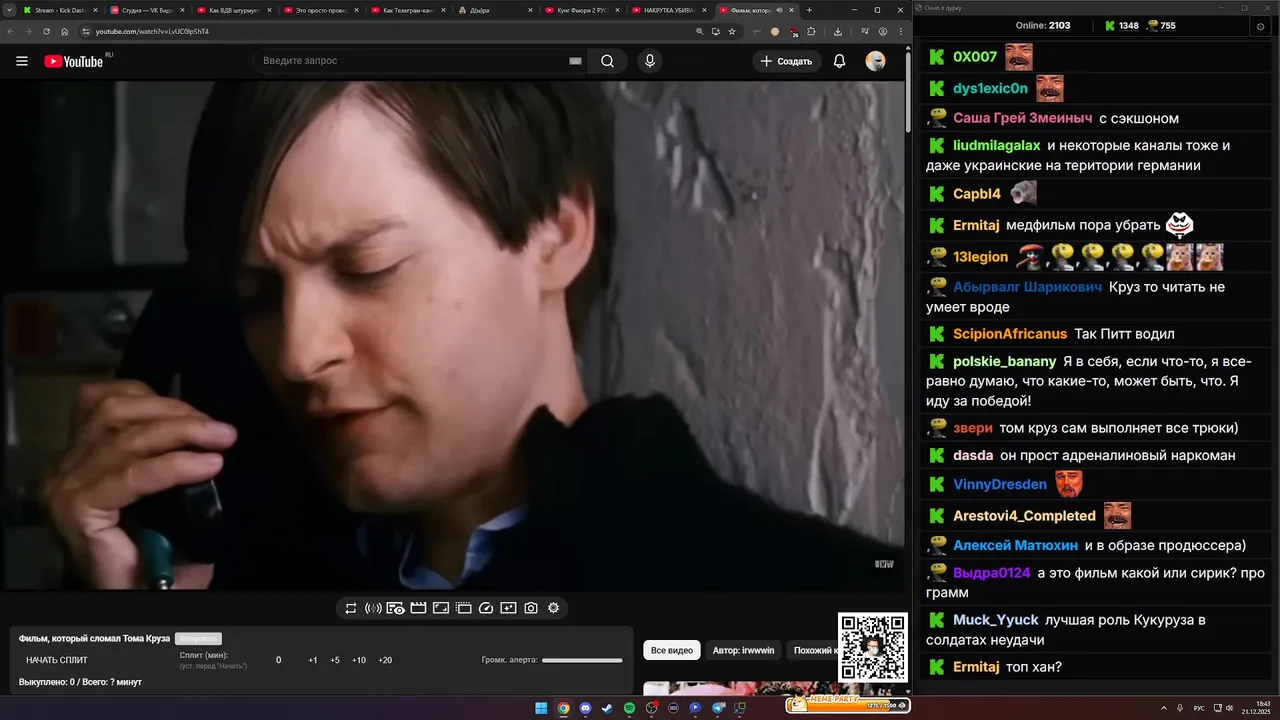
Task: Click the username polskie_banany in chat
Action: point(1005,361)
